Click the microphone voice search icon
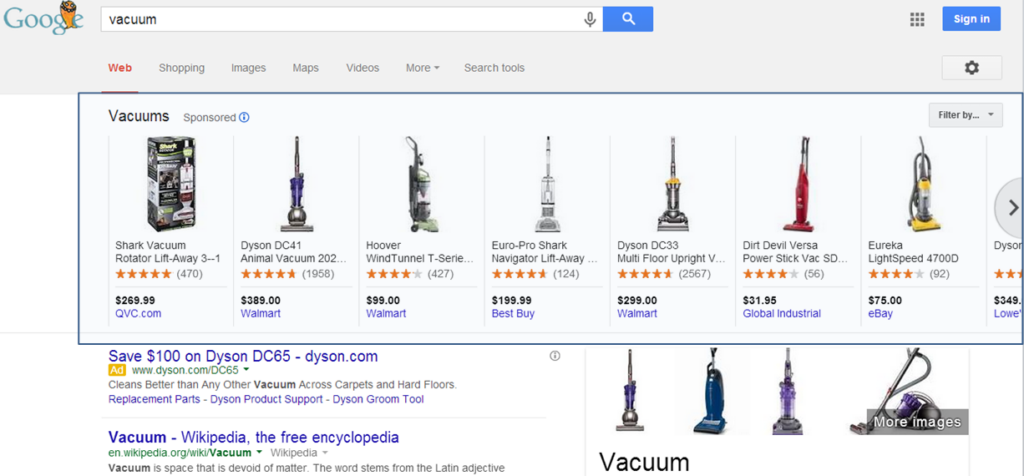Image resolution: width=1024 pixels, height=476 pixels. 590,19
